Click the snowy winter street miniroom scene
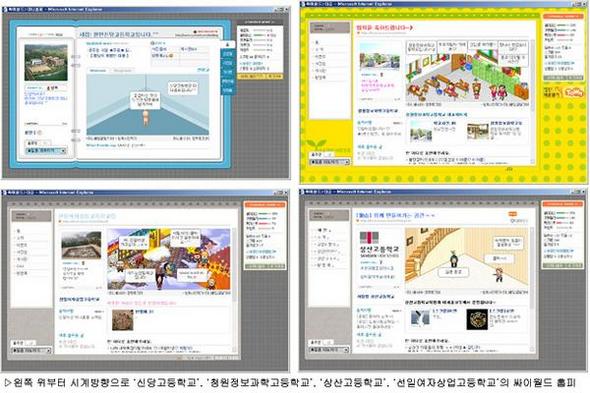Viewport: 590px width, 393px height. pos(169,259)
